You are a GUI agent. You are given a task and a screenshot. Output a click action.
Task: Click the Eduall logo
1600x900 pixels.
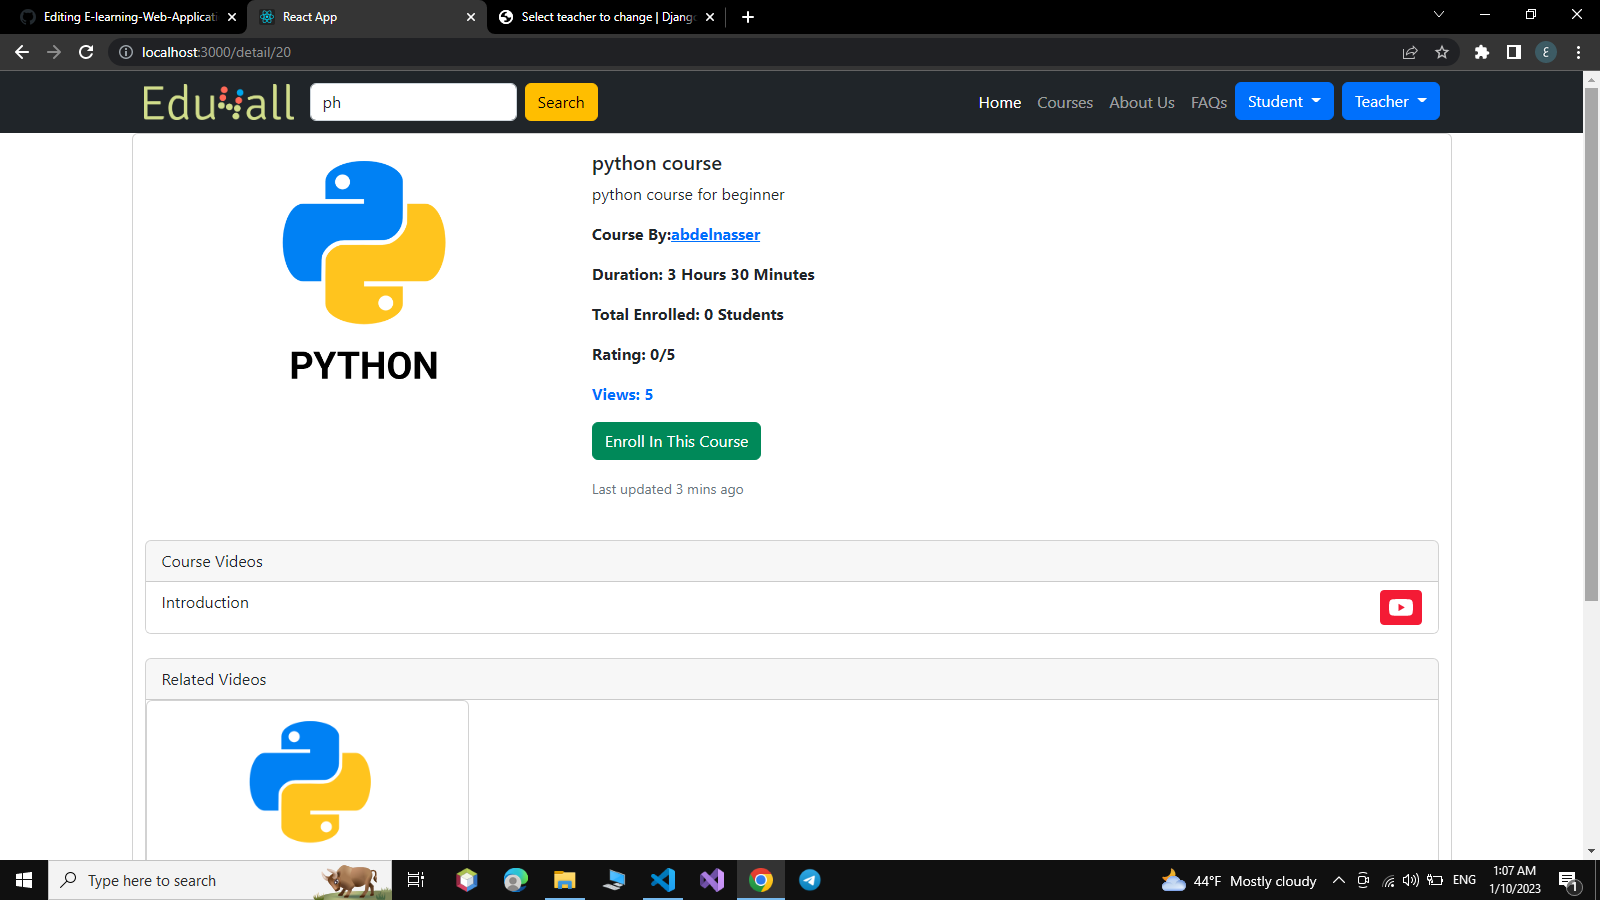tap(218, 101)
